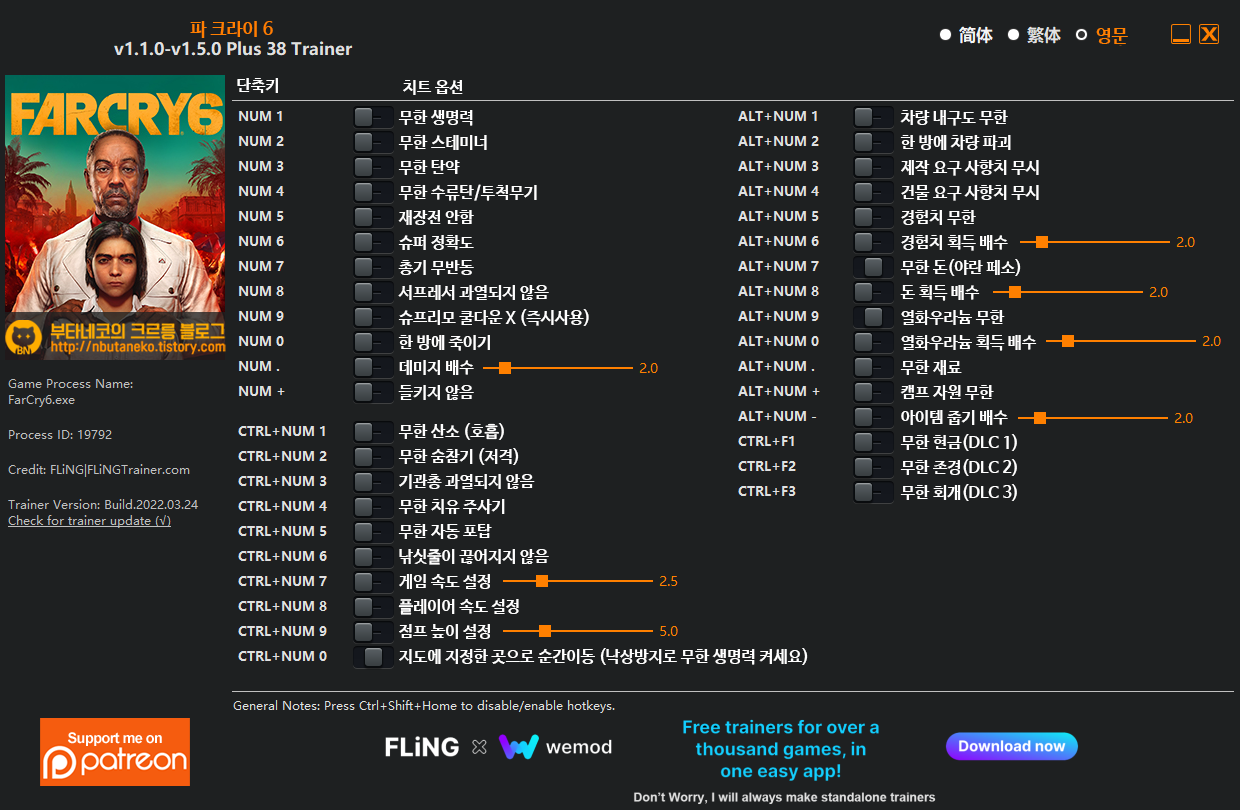The image size is (1240, 810).
Task: Enable 무한 스테미너 toggle
Action: click(374, 142)
